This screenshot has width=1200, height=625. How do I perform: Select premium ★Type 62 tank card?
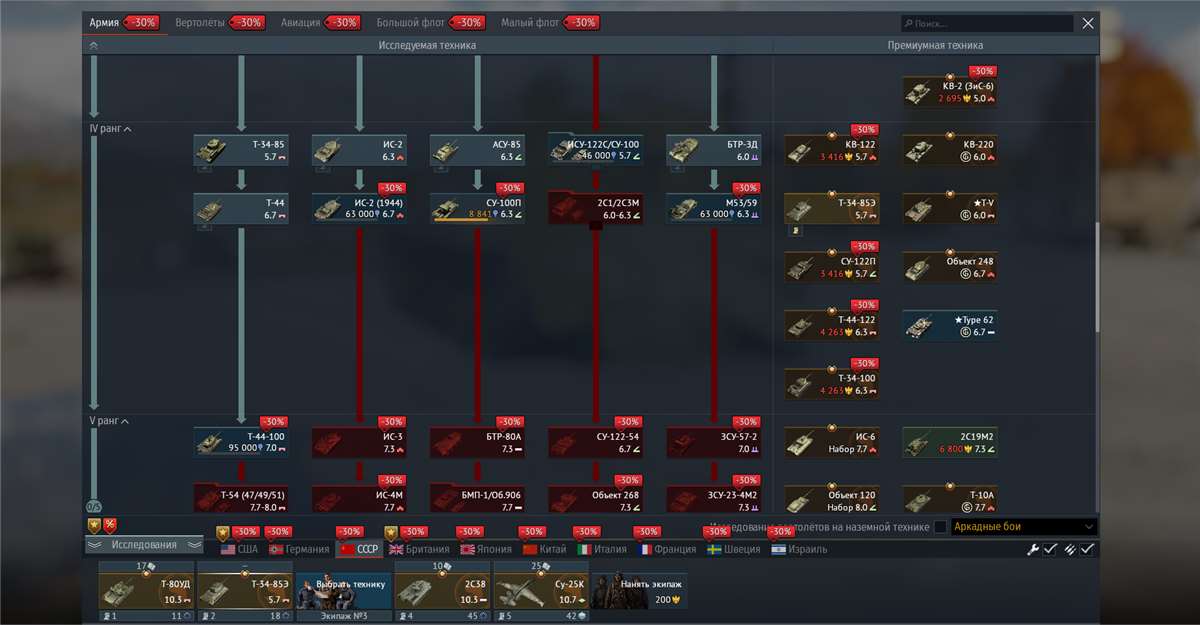click(949, 325)
